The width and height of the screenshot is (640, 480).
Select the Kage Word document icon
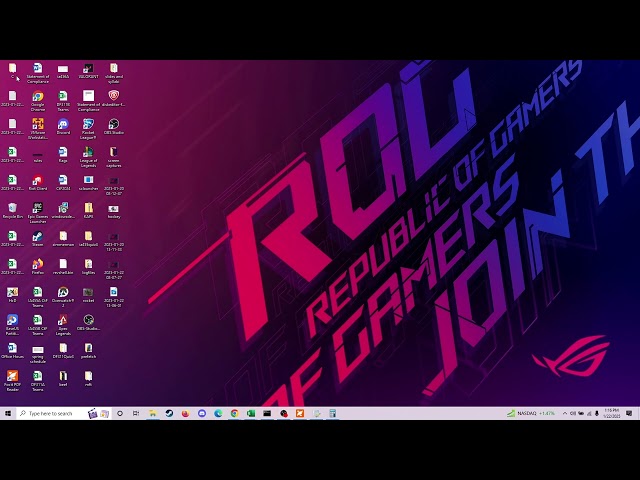pyautogui.click(x=63, y=154)
